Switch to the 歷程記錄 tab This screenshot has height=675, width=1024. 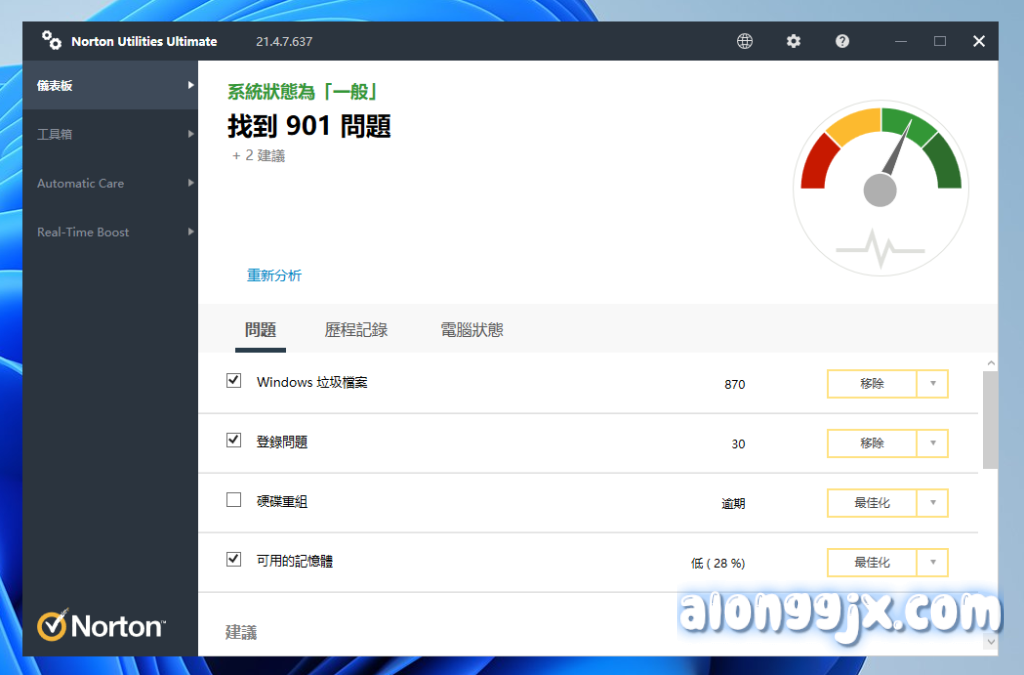tap(356, 330)
